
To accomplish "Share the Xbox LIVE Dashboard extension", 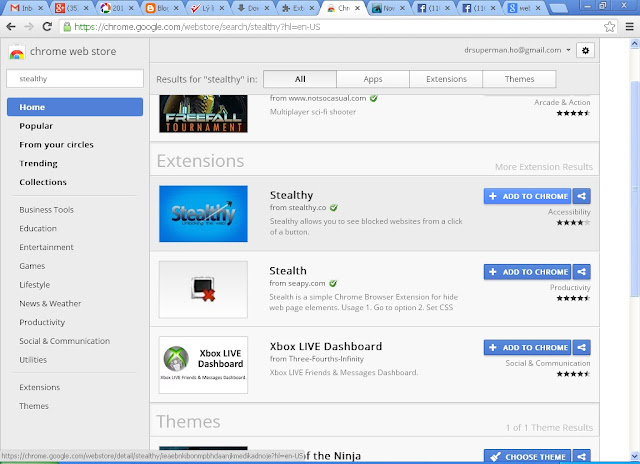I will pos(582,347).
